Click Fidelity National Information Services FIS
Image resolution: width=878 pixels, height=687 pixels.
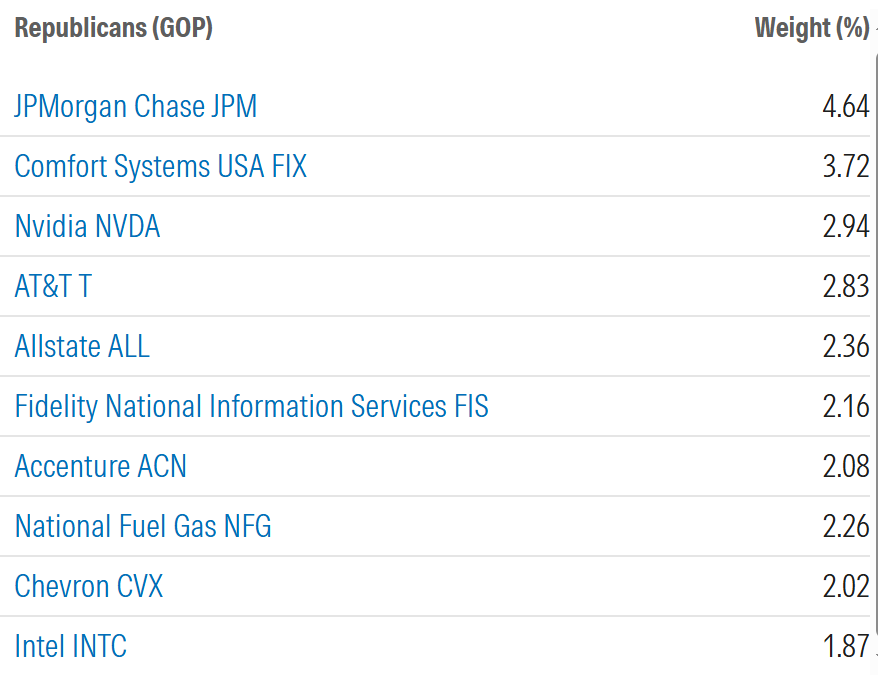point(251,406)
